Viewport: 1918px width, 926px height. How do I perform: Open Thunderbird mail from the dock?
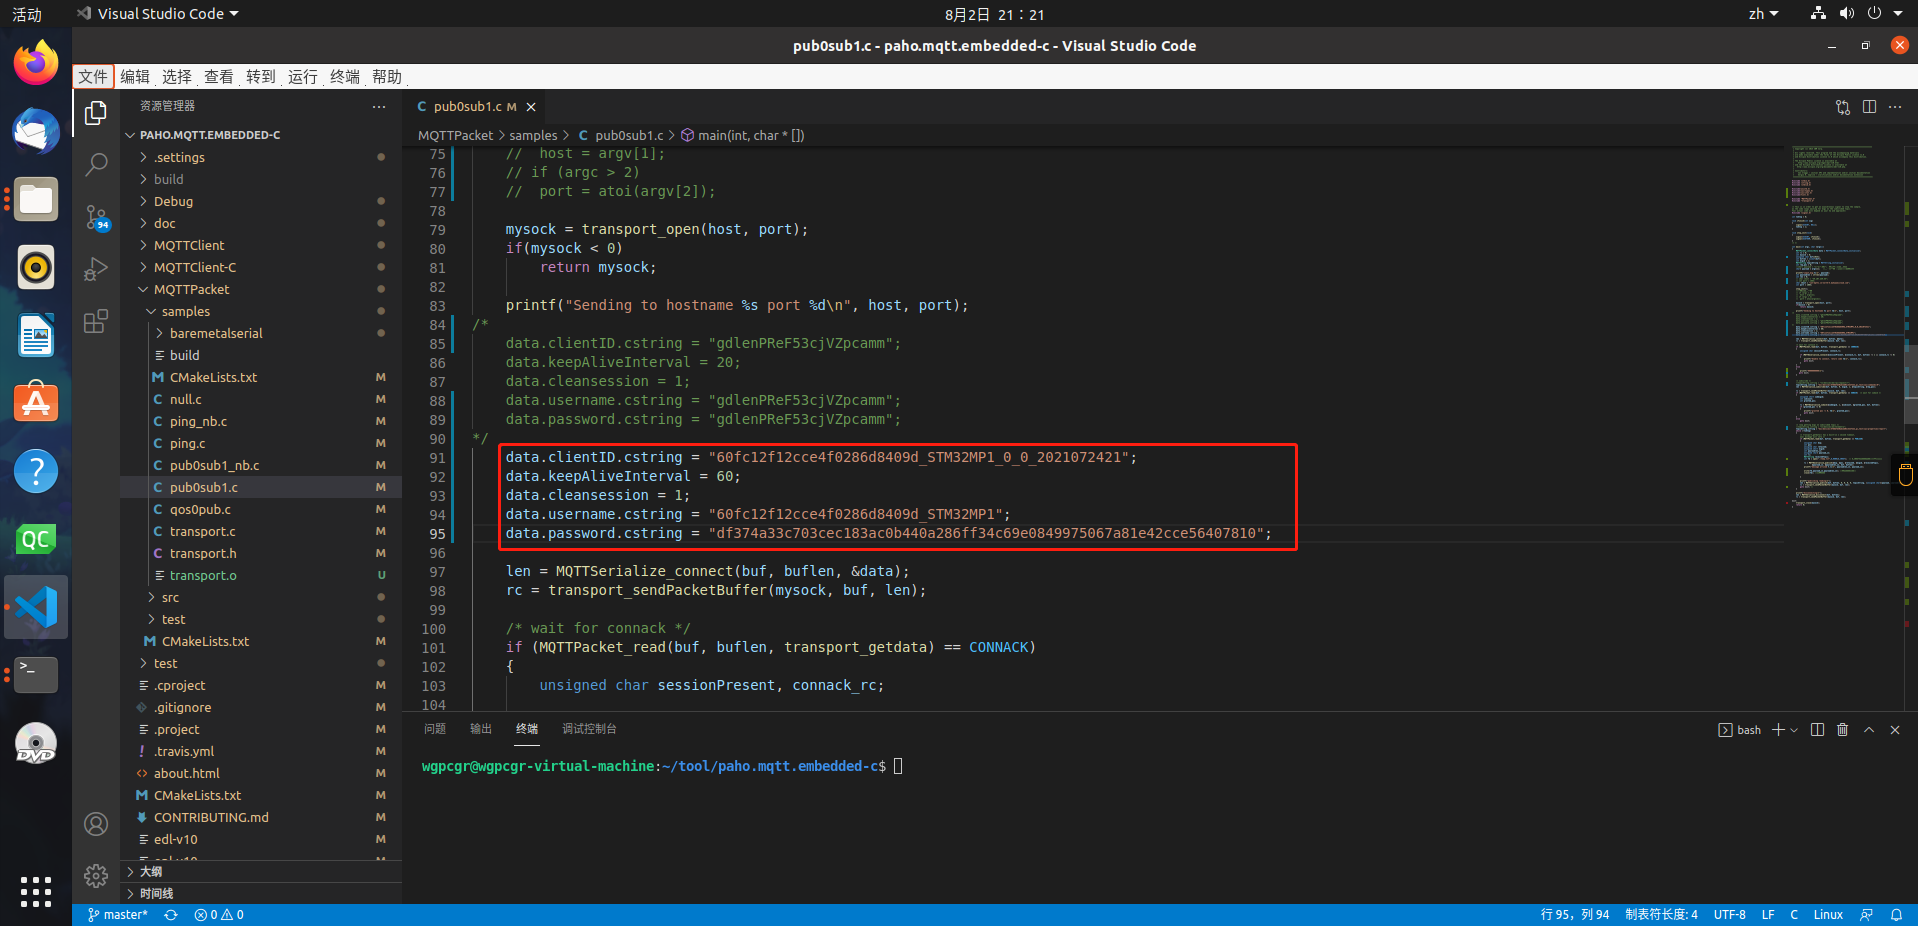coord(36,131)
